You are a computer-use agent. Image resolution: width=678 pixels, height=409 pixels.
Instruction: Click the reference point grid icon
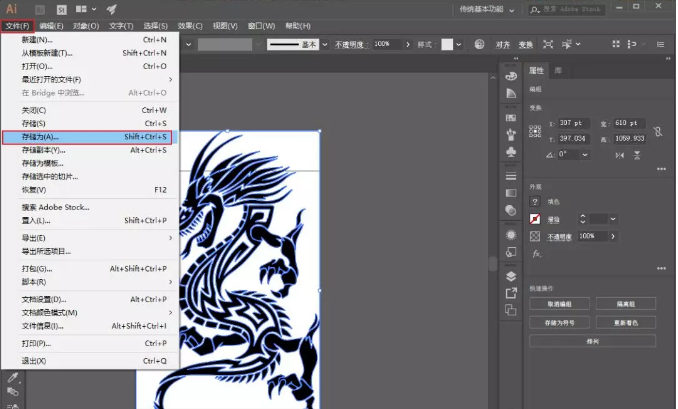click(x=535, y=131)
